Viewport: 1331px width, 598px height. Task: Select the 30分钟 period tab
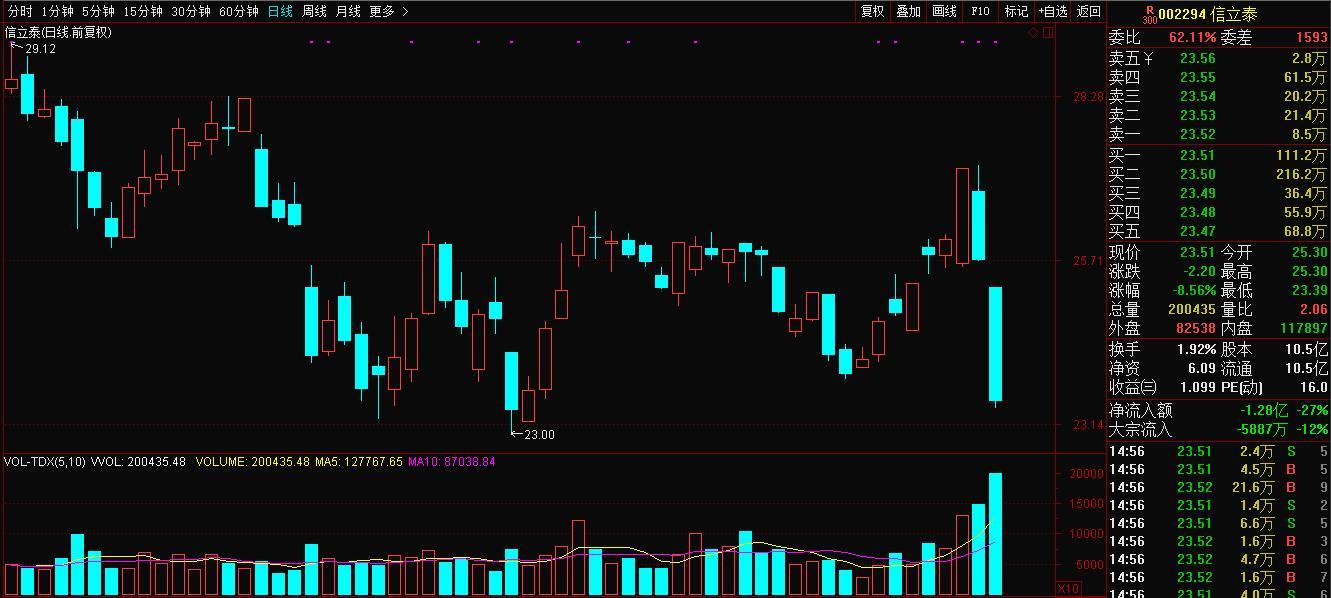click(x=191, y=11)
